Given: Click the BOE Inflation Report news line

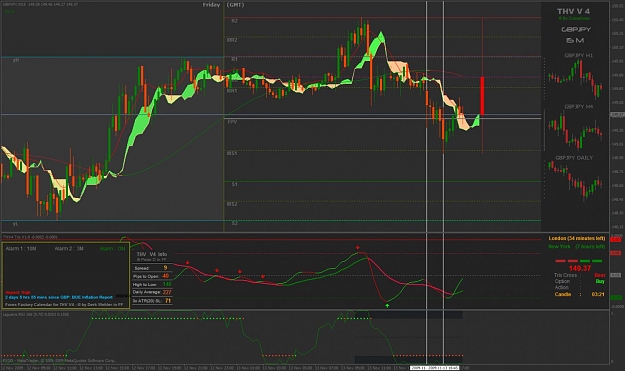Looking at the screenshot, I should pos(59,297).
